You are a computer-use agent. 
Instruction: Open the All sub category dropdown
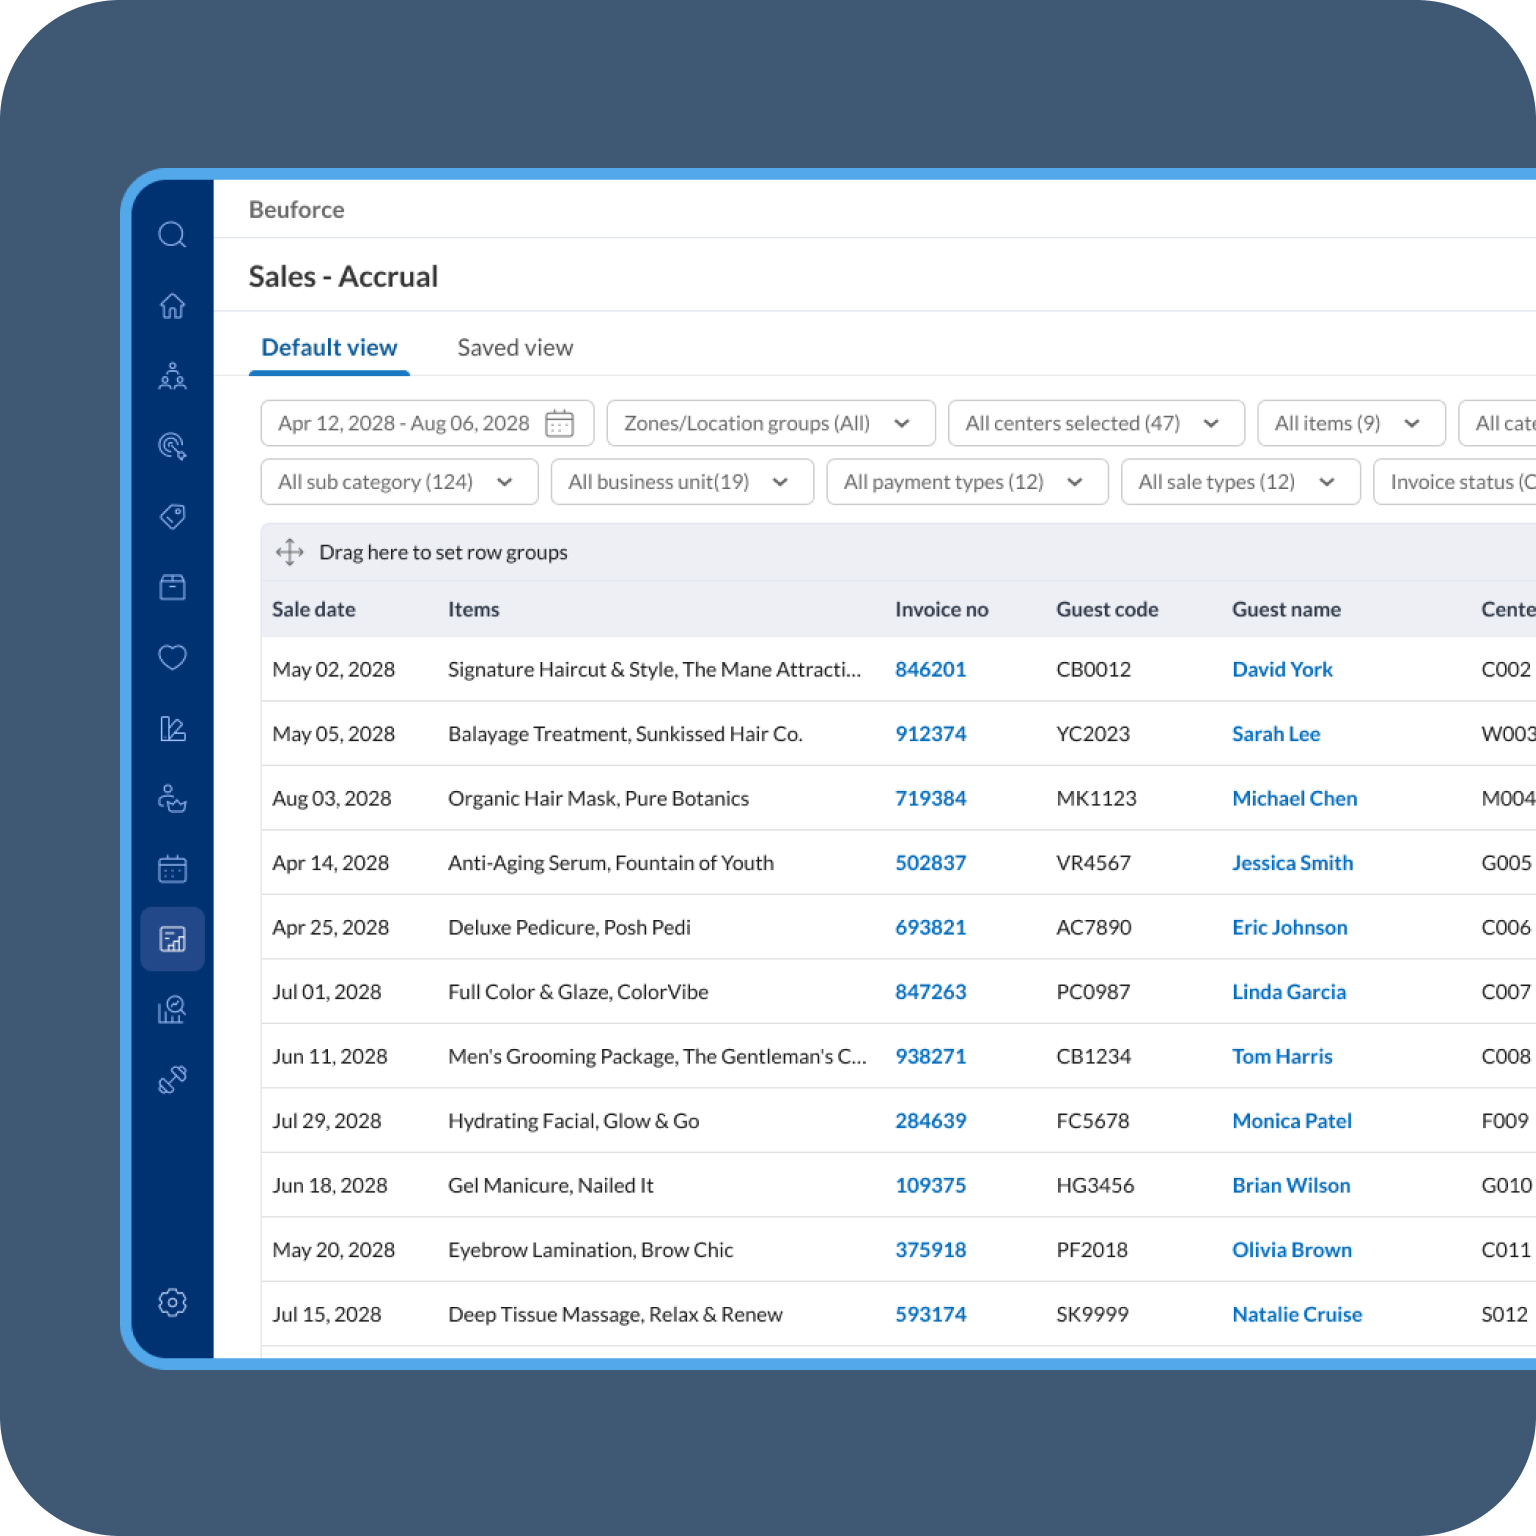coord(398,482)
